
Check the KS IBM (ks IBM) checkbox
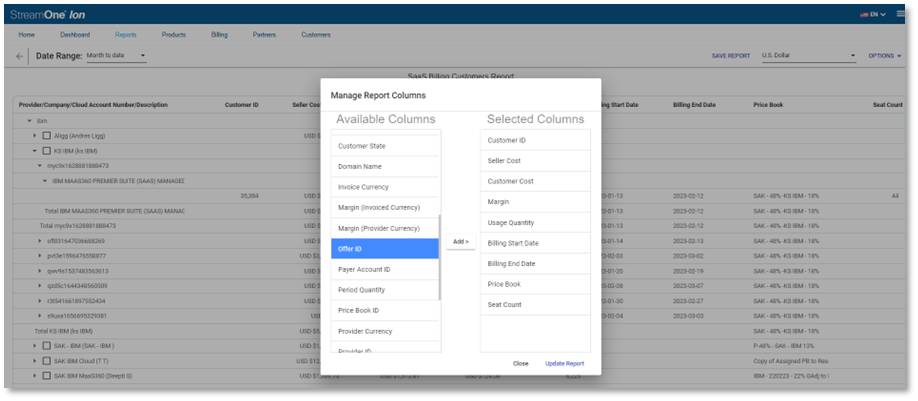tap(47, 151)
